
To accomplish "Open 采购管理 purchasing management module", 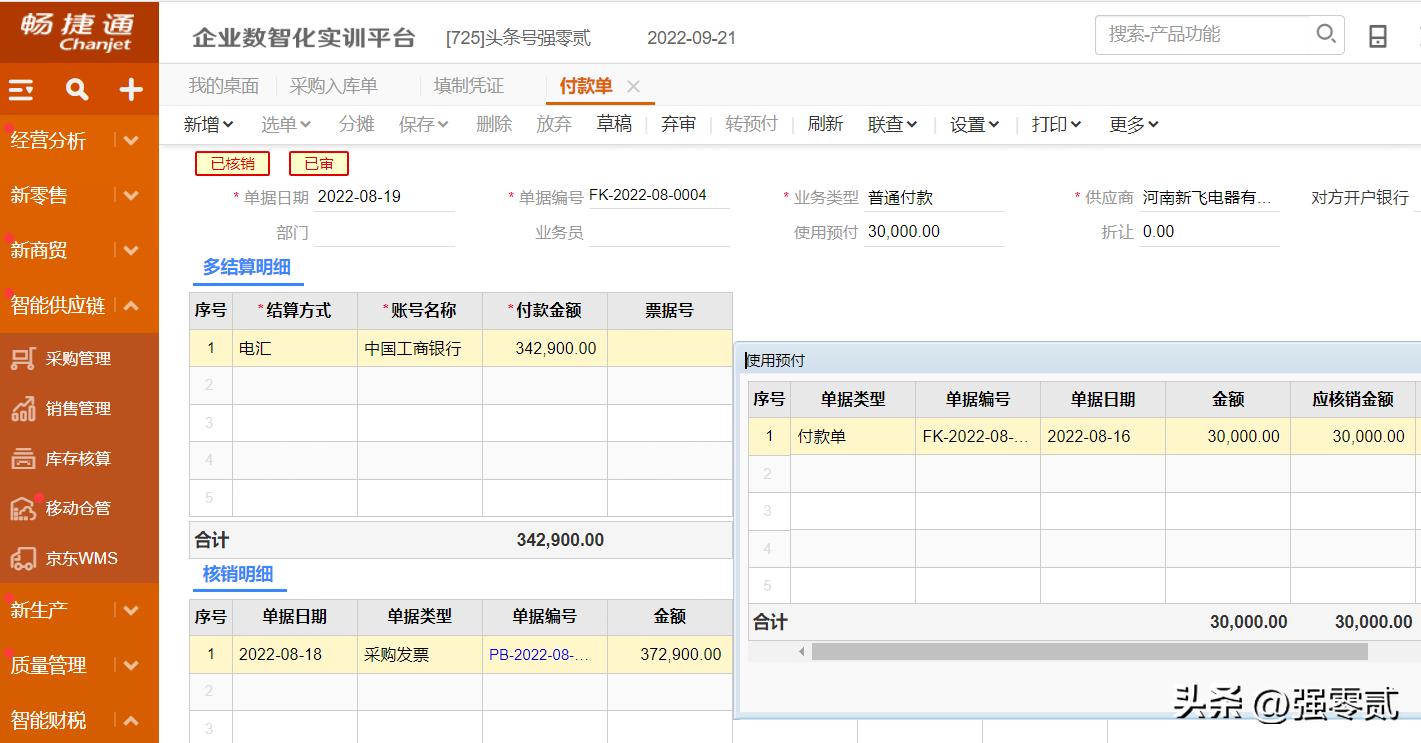I will coord(77,359).
